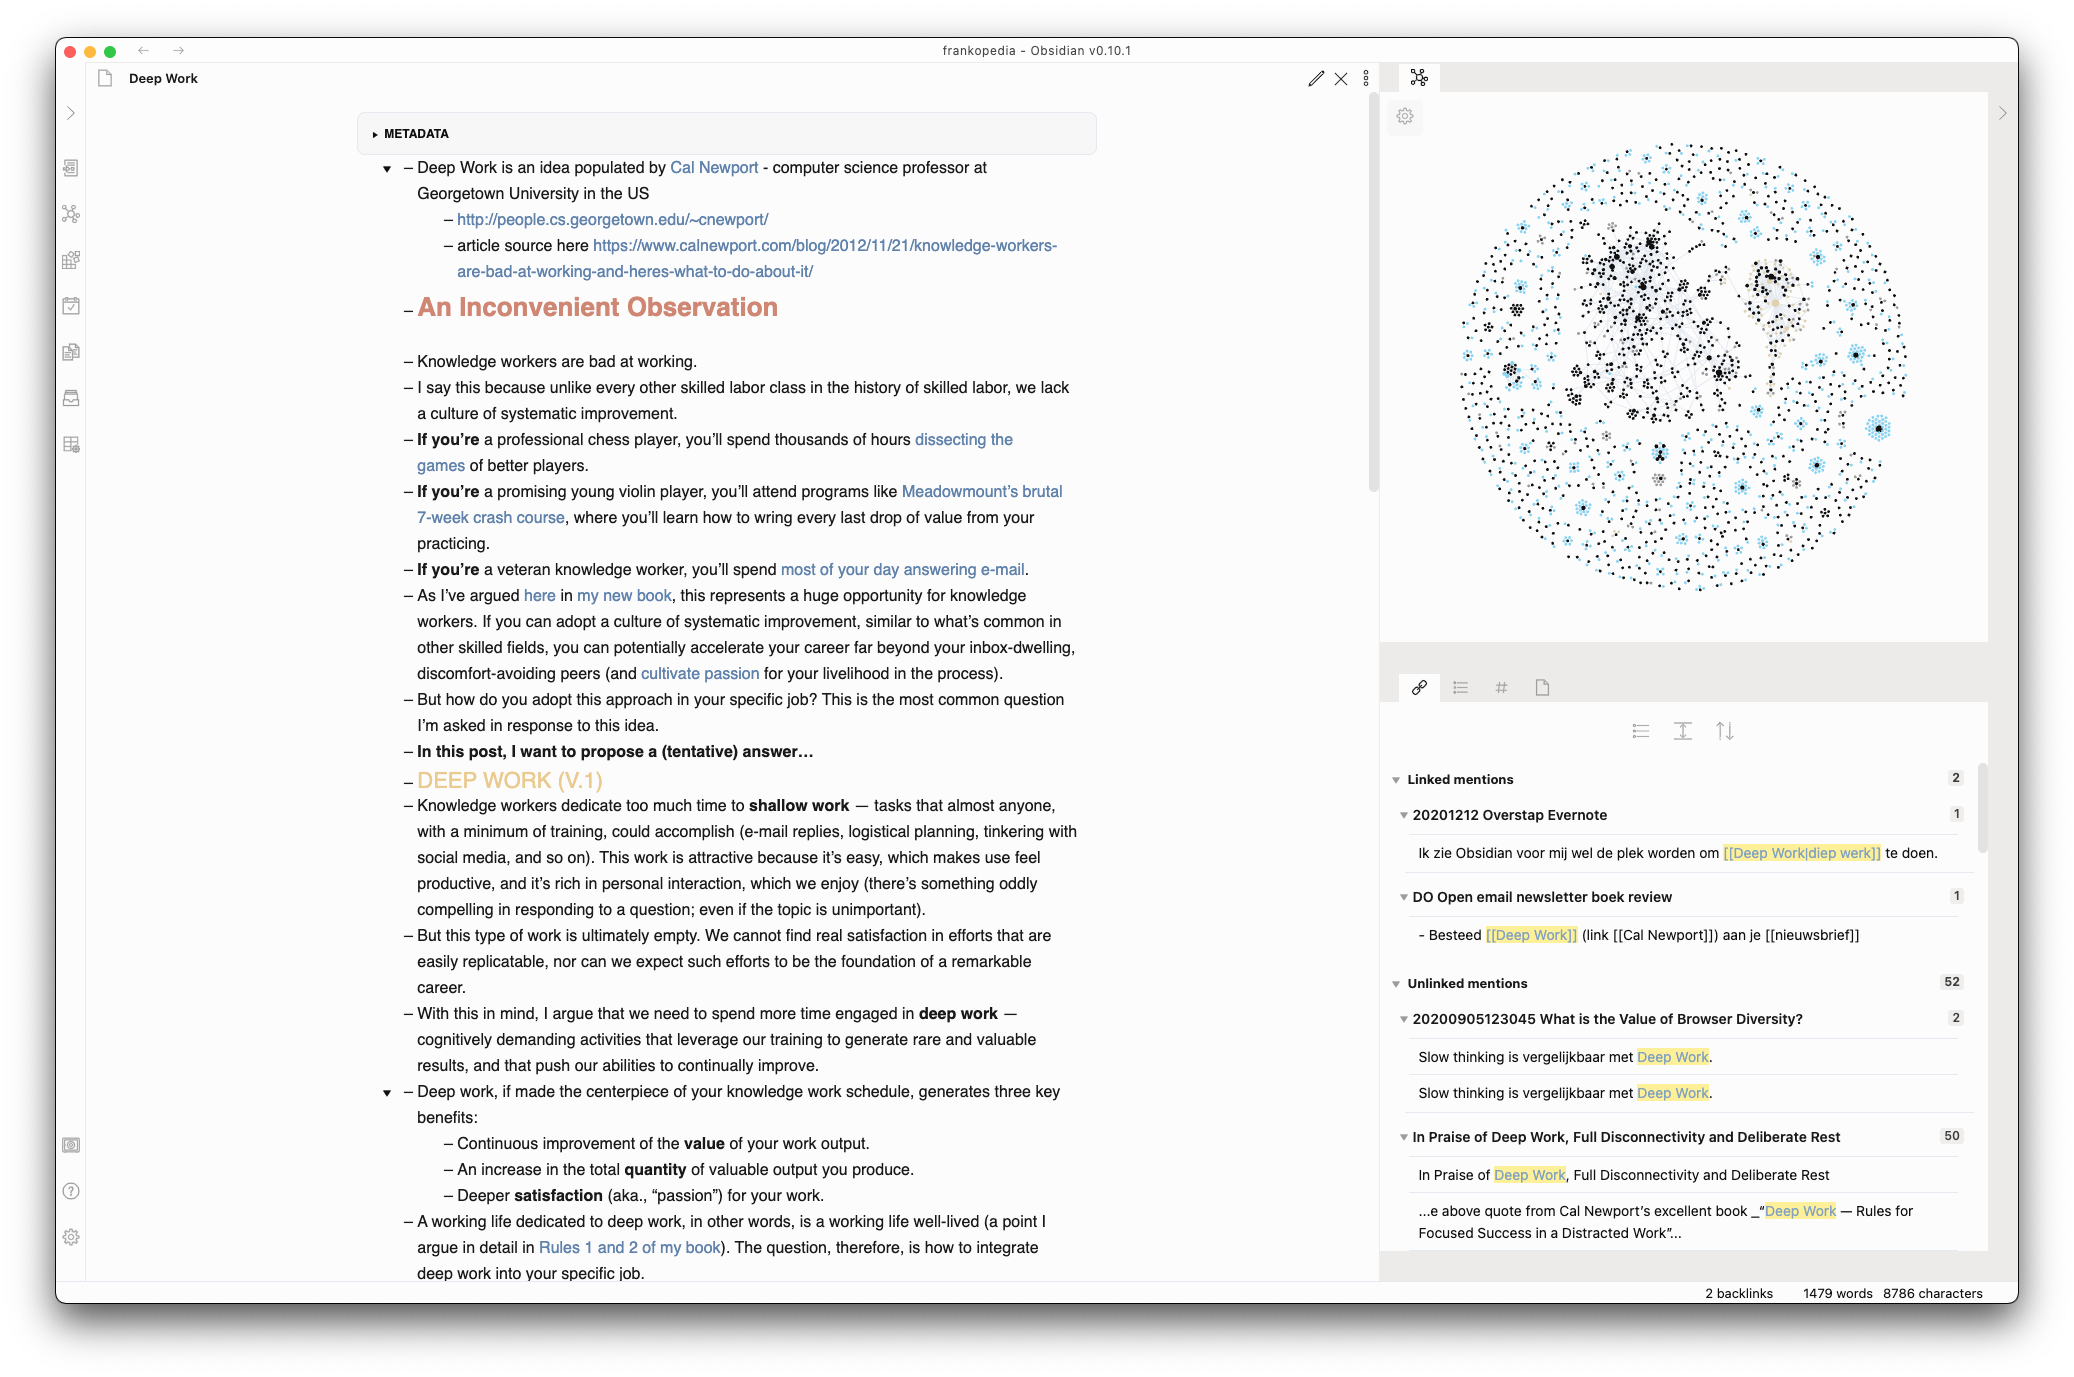Toggle show more context in backlinks

(1683, 731)
